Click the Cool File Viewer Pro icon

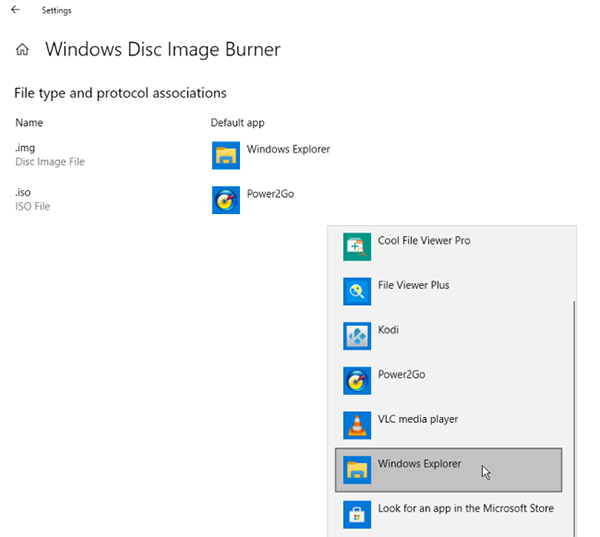357,247
